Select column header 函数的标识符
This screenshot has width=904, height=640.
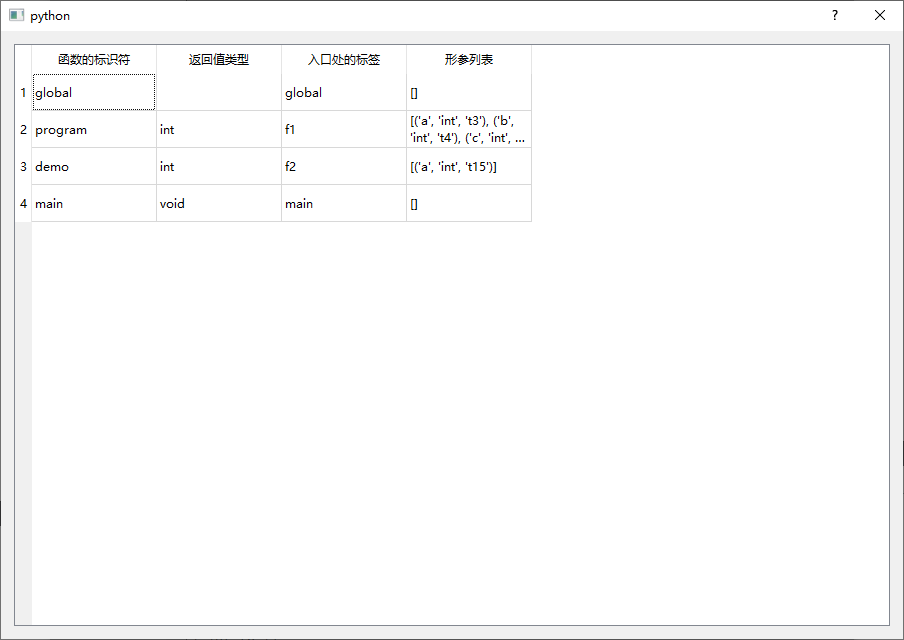pos(94,59)
